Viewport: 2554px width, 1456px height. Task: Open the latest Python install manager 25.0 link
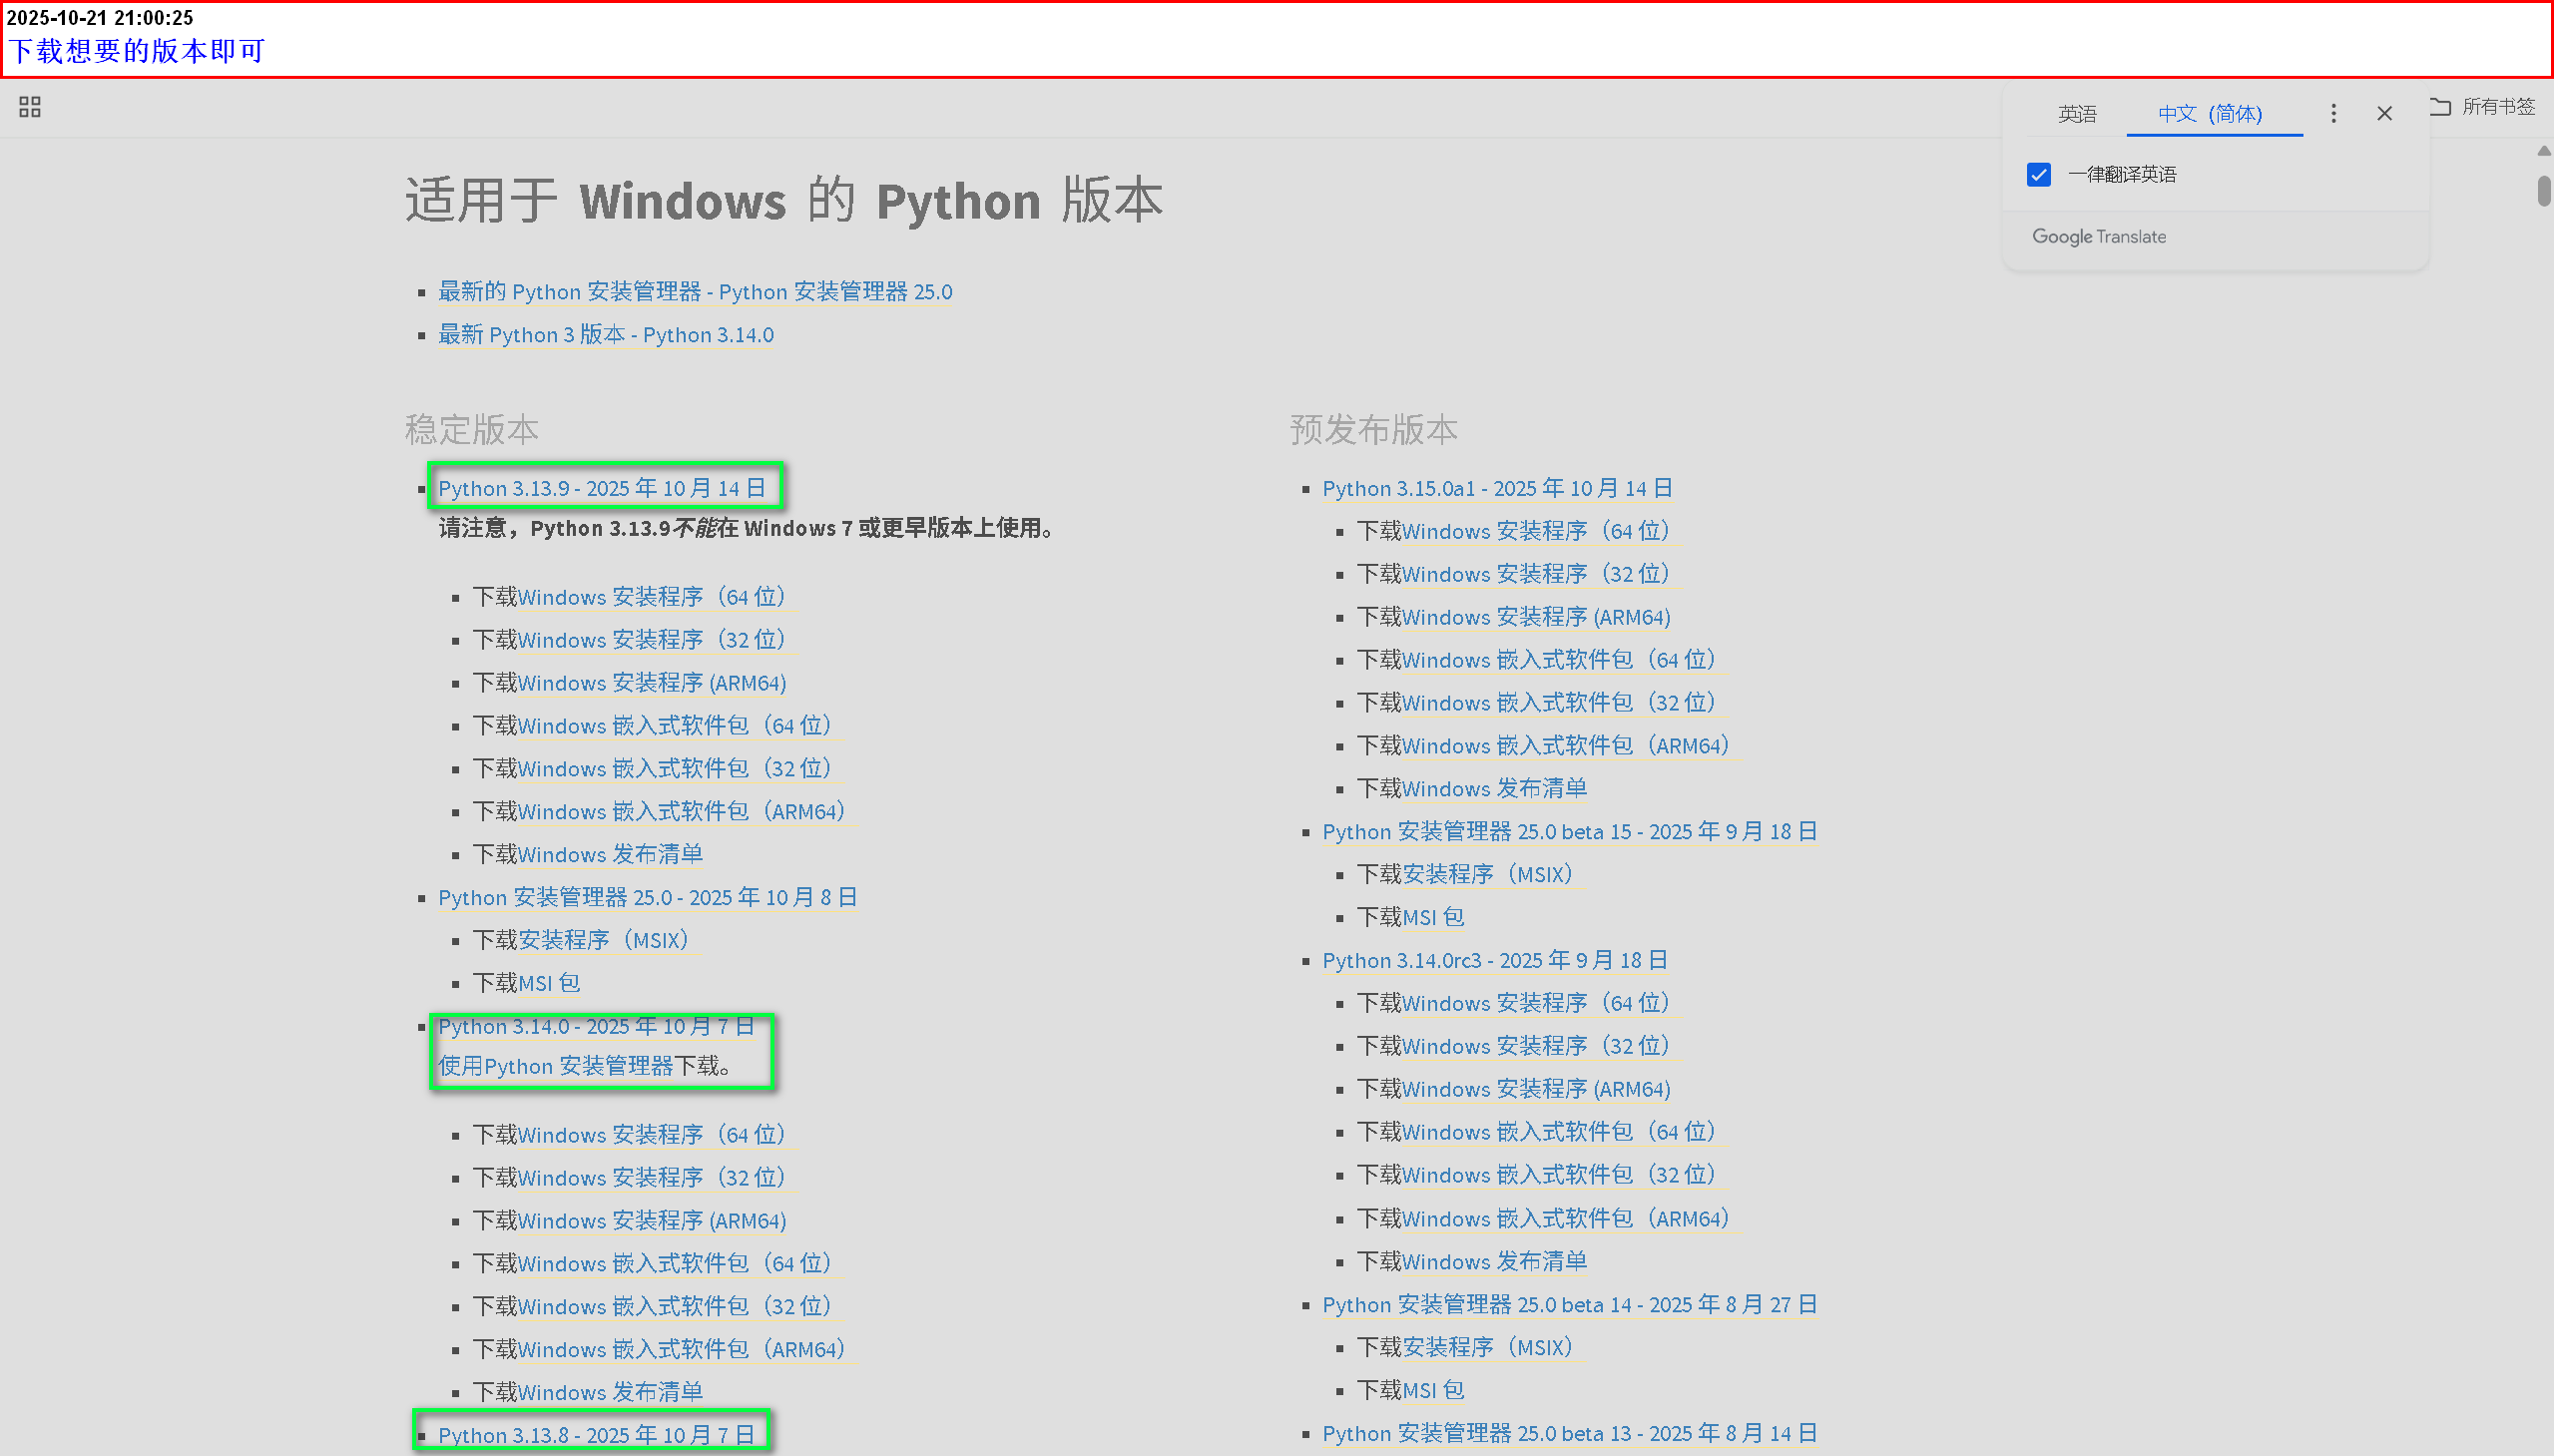pyautogui.click(x=694, y=292)
